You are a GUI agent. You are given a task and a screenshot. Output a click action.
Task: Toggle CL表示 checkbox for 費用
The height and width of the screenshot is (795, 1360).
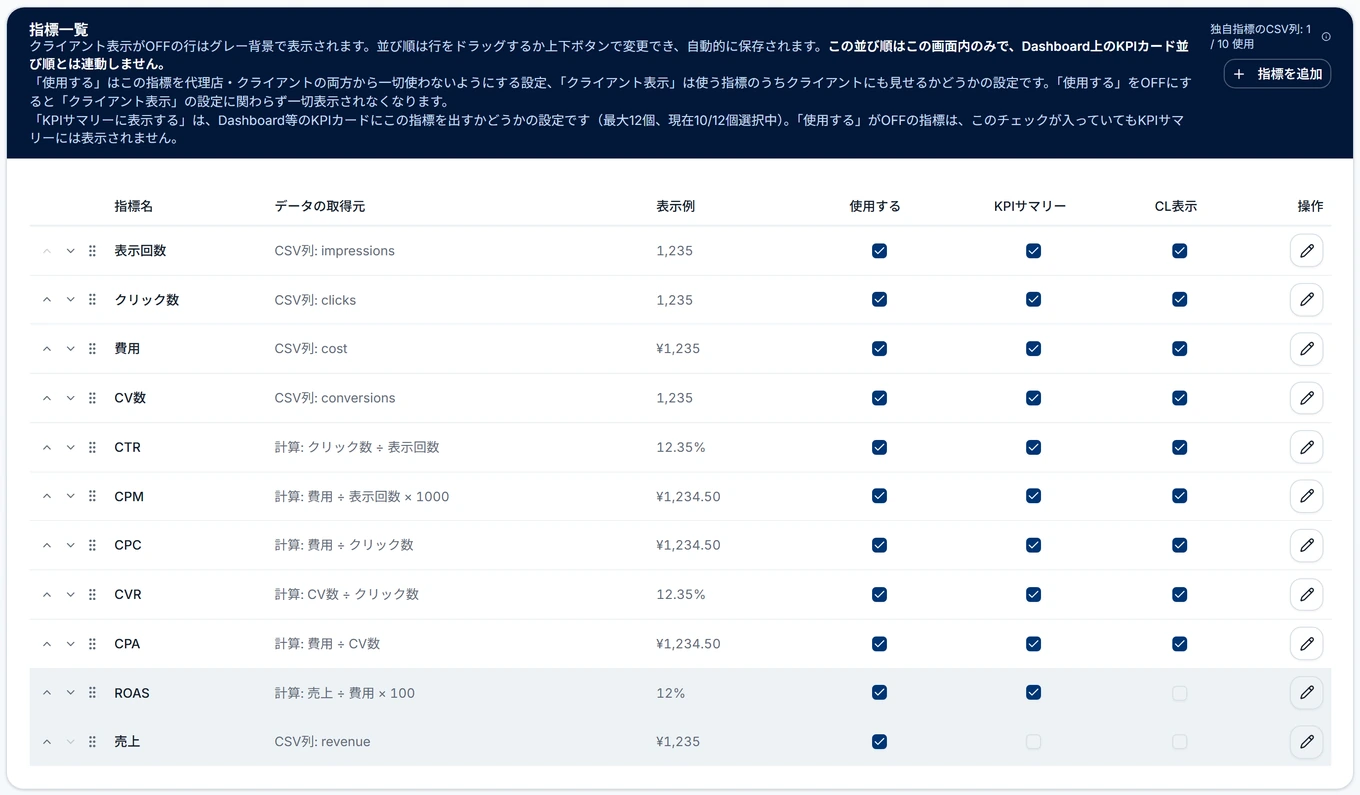coord(1179,349)
